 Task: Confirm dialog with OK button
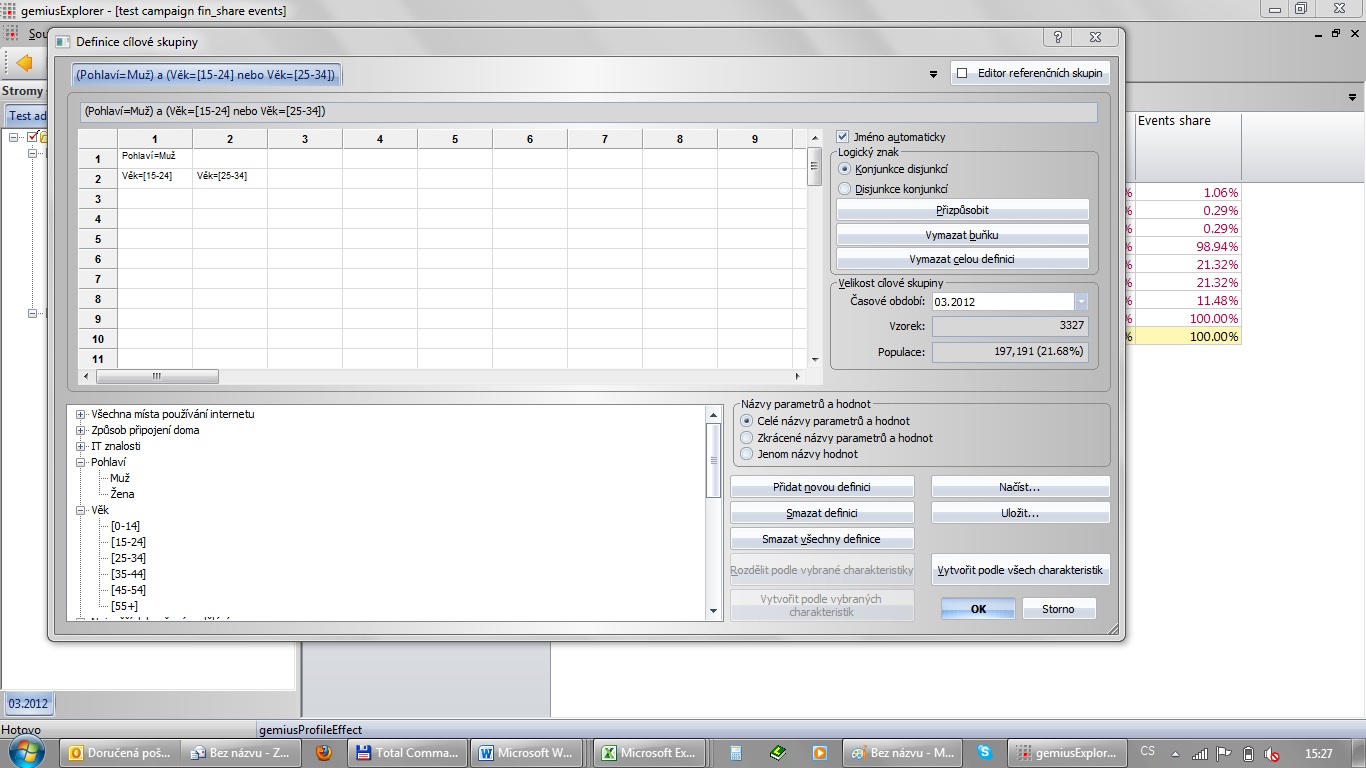(x=978, y=609)
